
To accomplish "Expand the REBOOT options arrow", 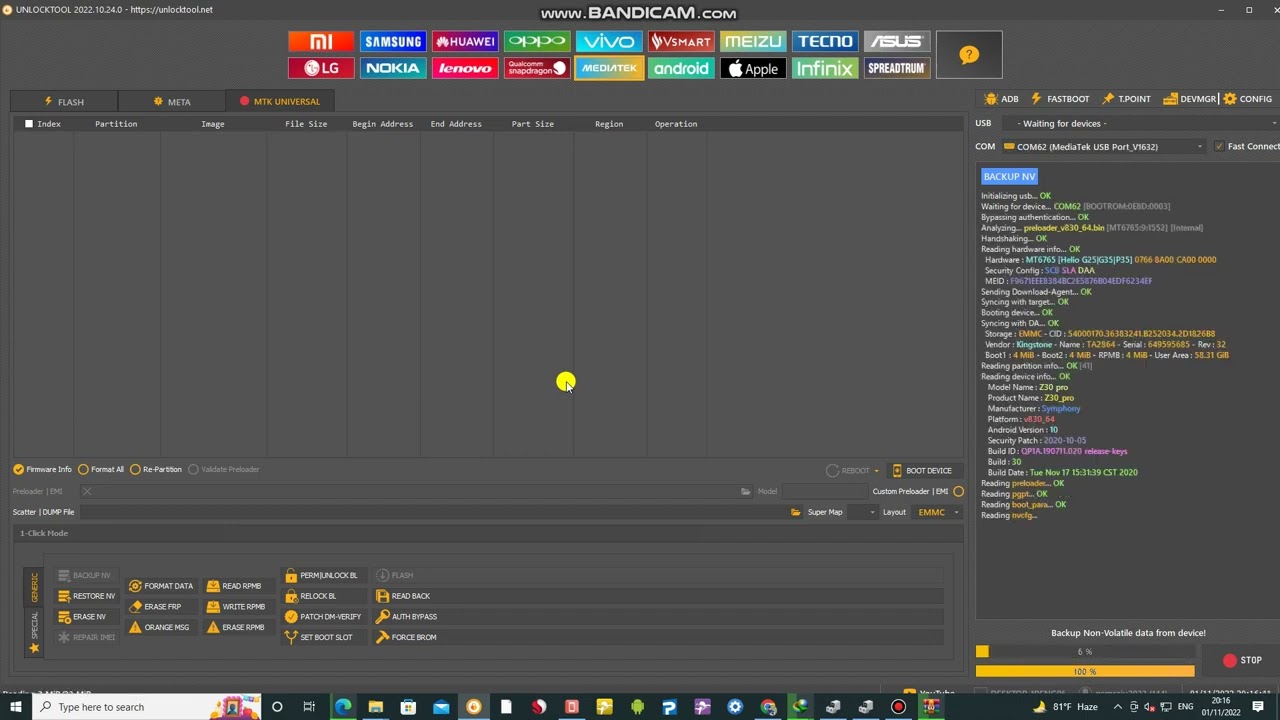I will [877, 471].
